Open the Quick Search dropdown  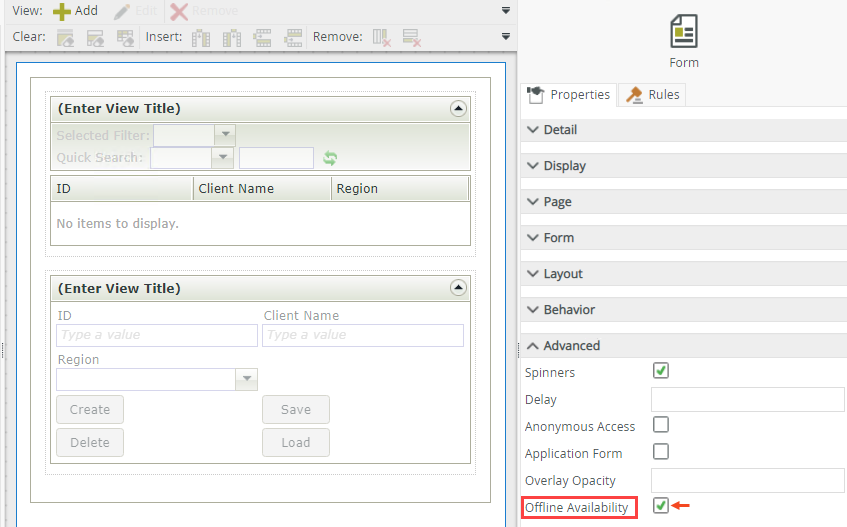tap(223, 158)
